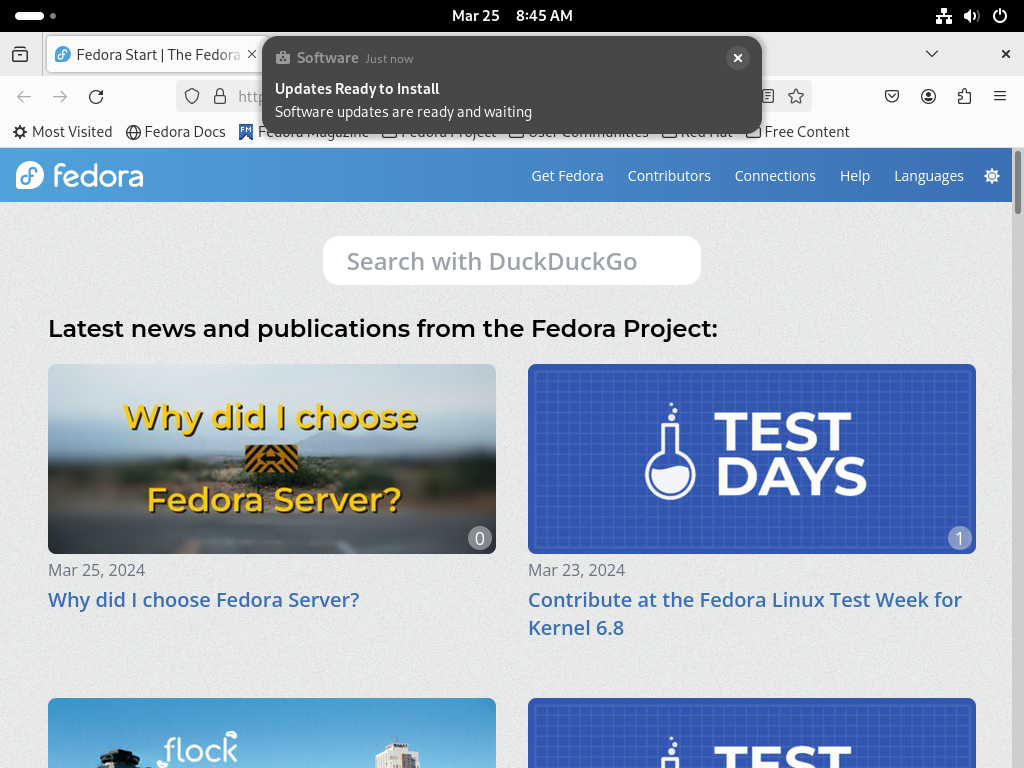The height and width of the screenshot is (768, 1024).
Task: Dismiss the Software updates notification
Action: point(738,58)
